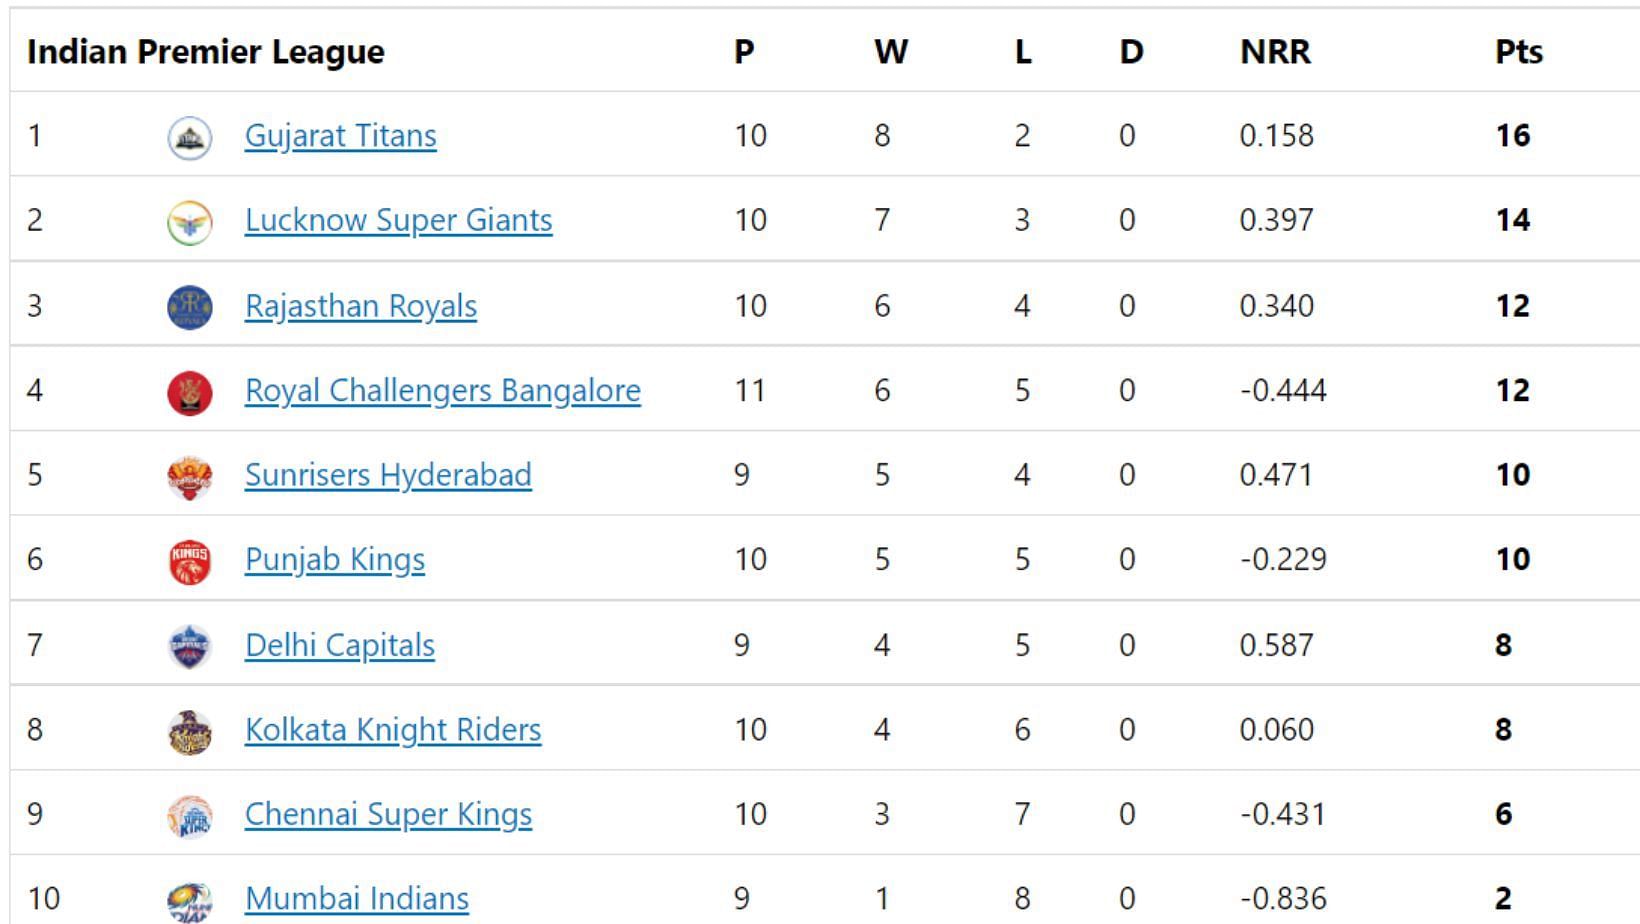1640x924 pixels.
Task: Select the Chennai Super Kings logo icon
Action: pyautogui.click(x=189, y=816)
